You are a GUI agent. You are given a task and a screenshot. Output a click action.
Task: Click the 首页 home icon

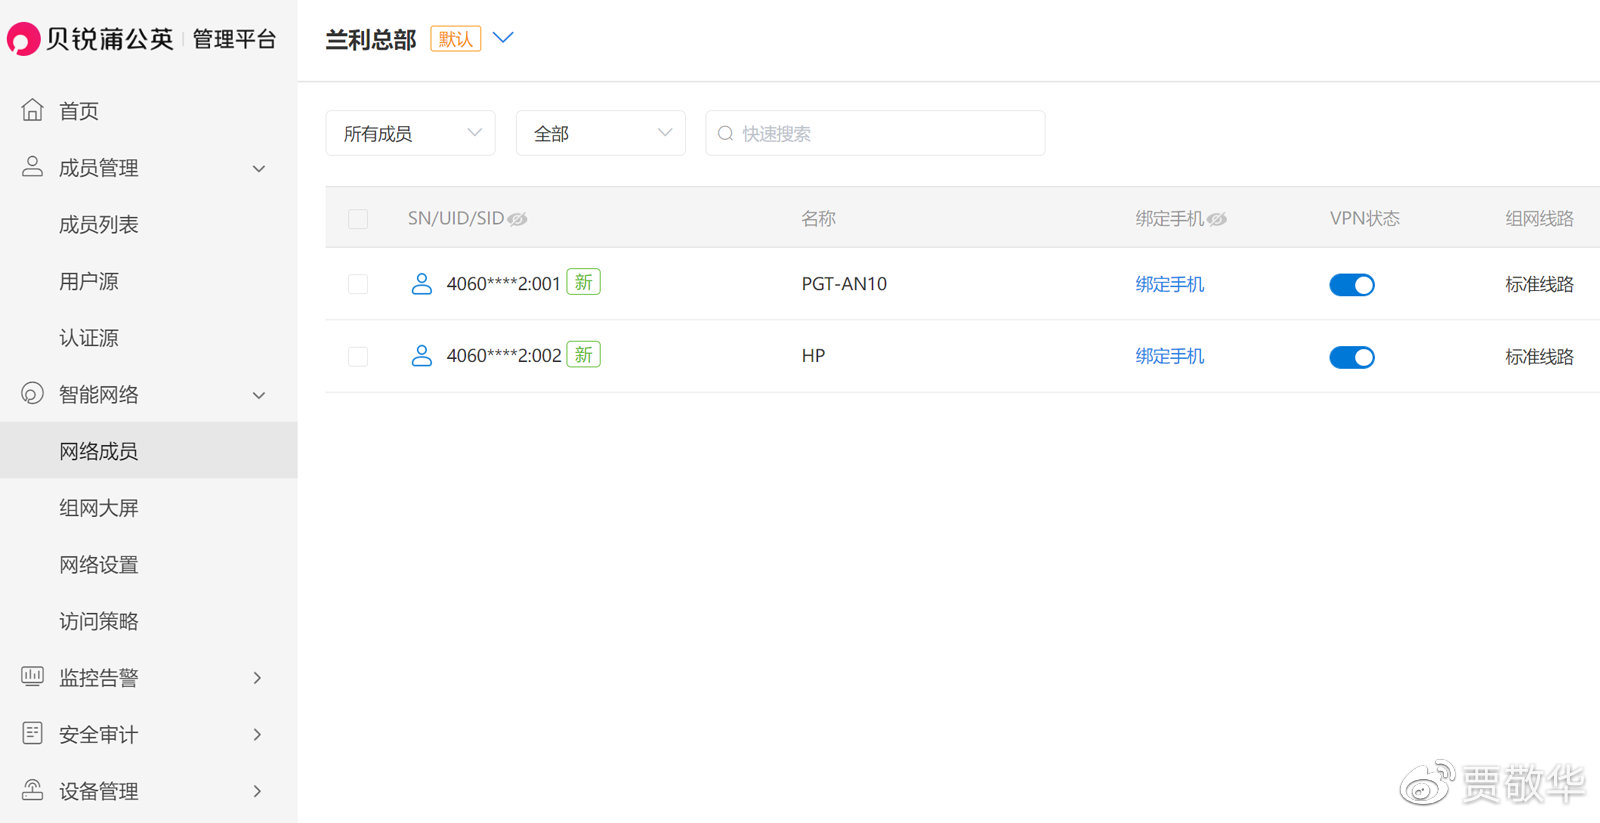[32, 109]
